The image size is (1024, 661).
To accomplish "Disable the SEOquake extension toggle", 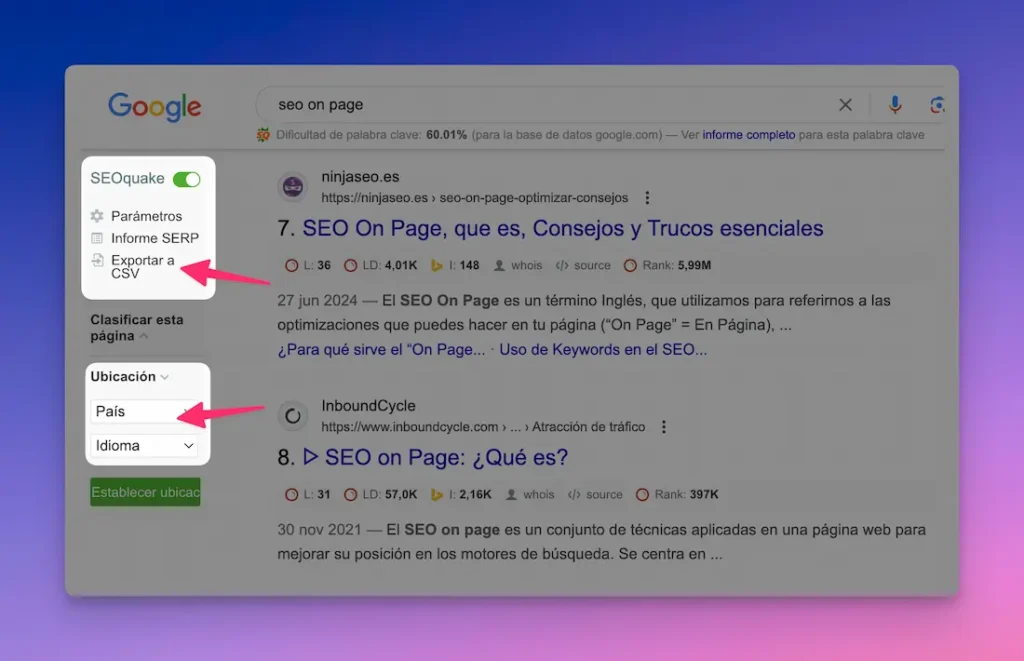I will 188,178.
